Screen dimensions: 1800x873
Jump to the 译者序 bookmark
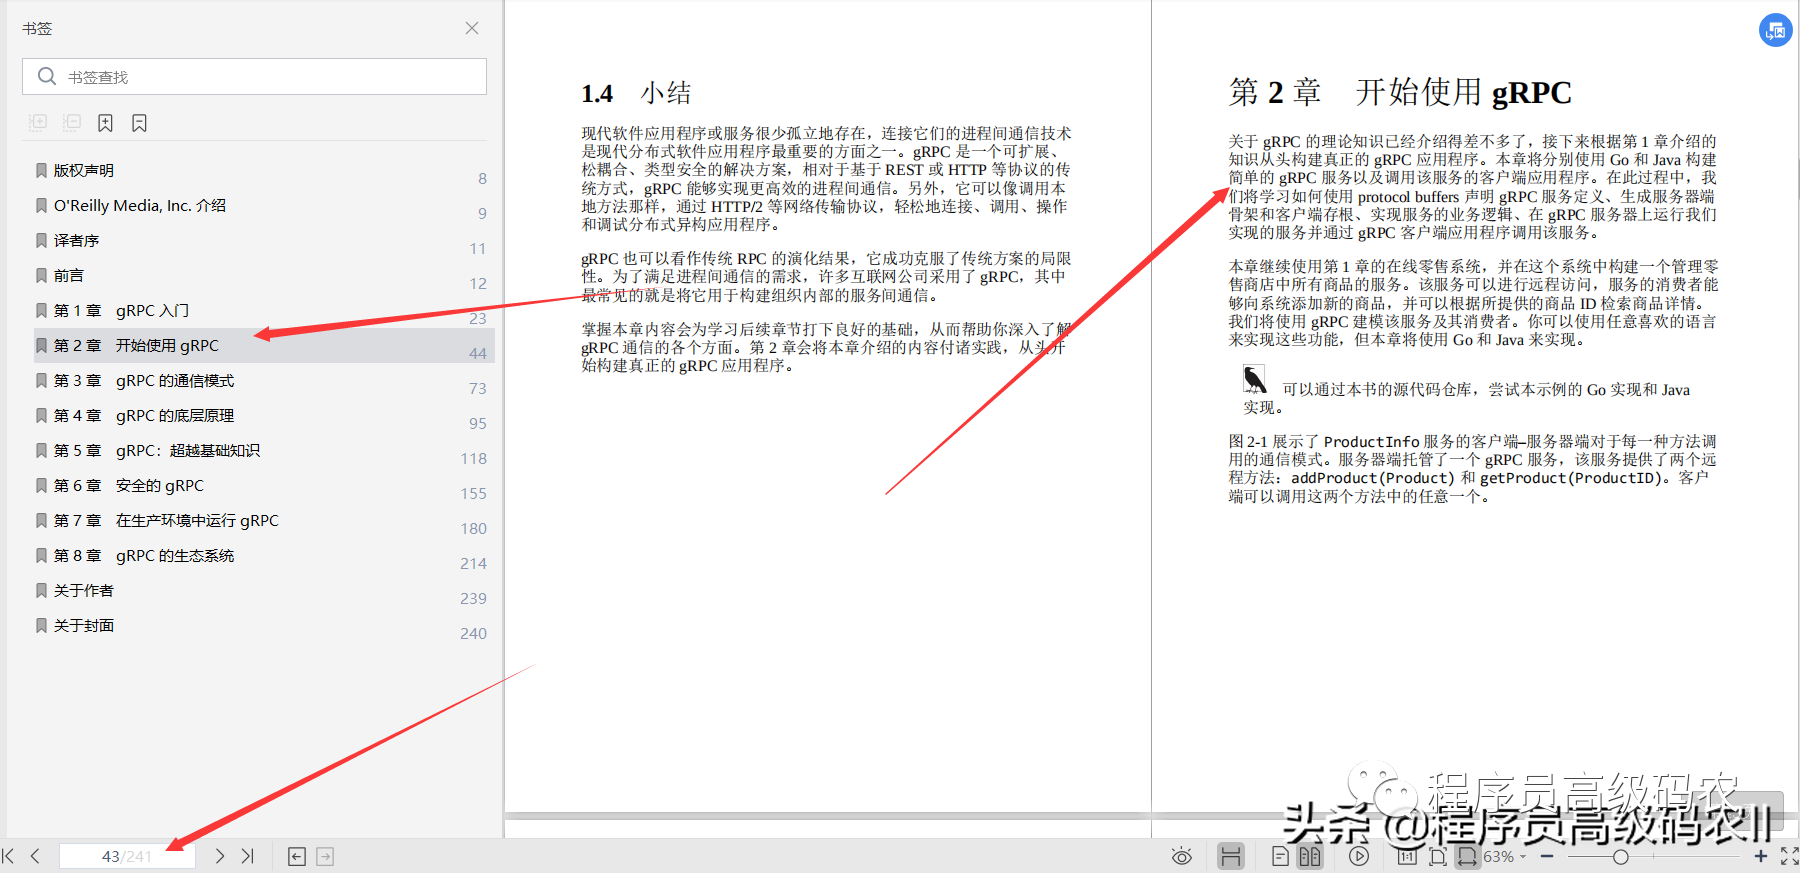point(76,241)
